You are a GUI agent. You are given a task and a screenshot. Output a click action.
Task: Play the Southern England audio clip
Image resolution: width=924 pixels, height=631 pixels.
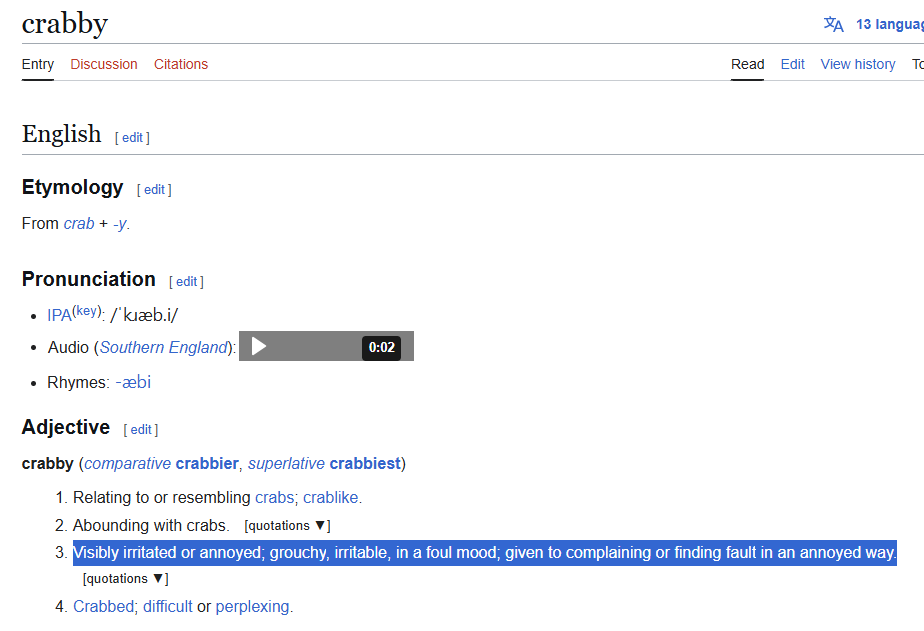pos(259,346)
